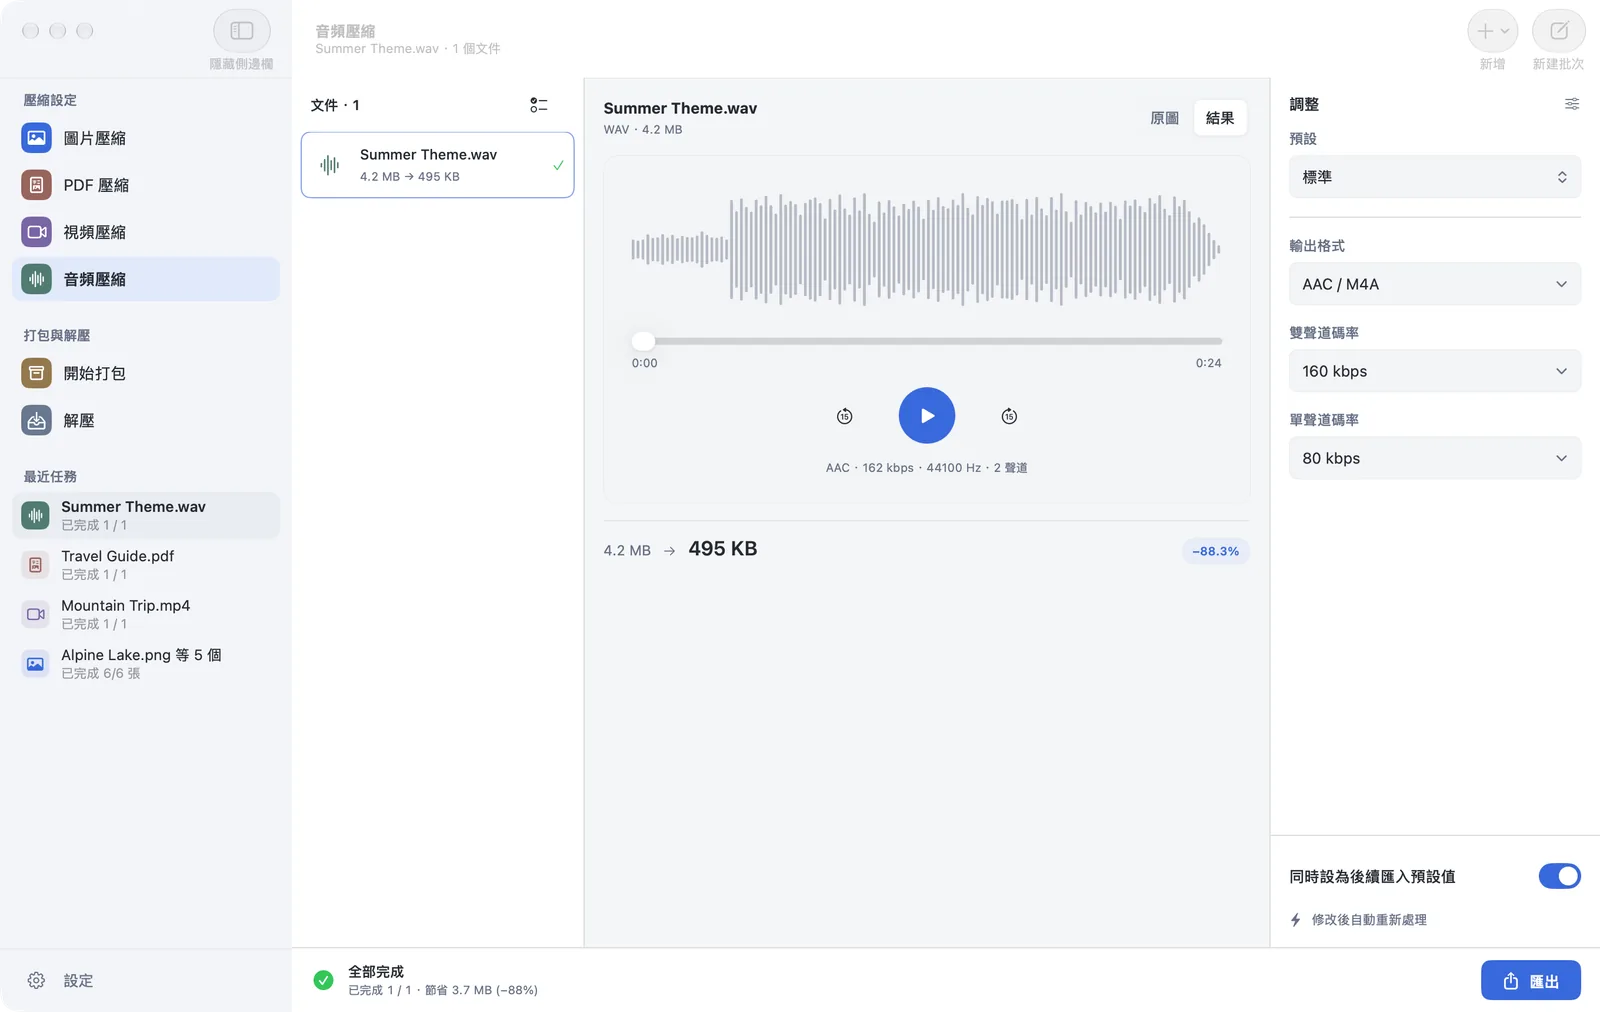The width and height of the screenshot is (1600, 1012).
Task: Click the playback position slider handle
Action: 644,341
